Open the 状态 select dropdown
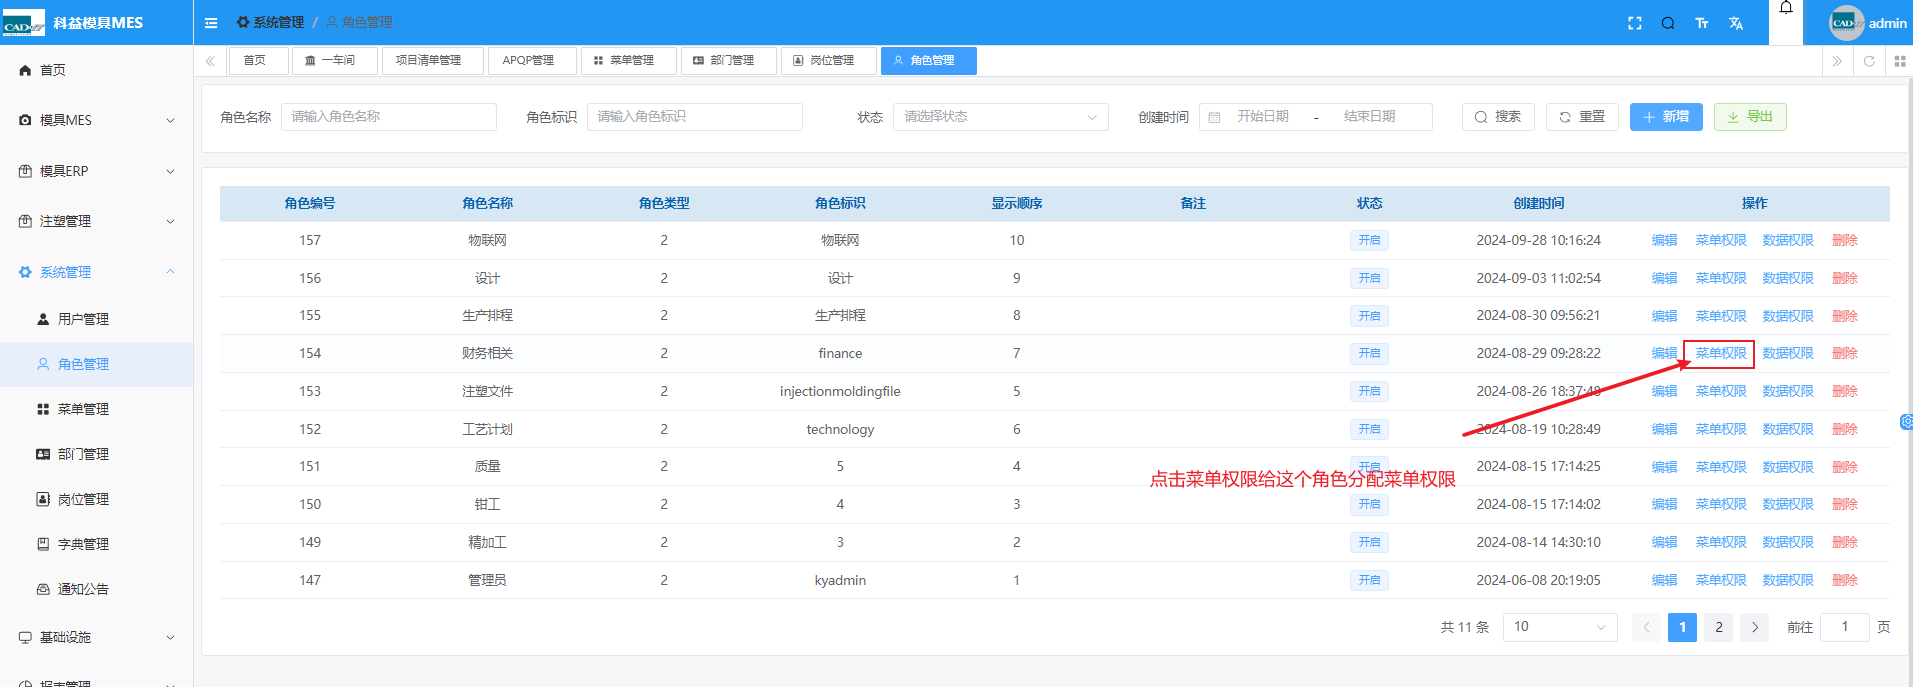This screenshot has width=1913, height=687. [1000, 117]
